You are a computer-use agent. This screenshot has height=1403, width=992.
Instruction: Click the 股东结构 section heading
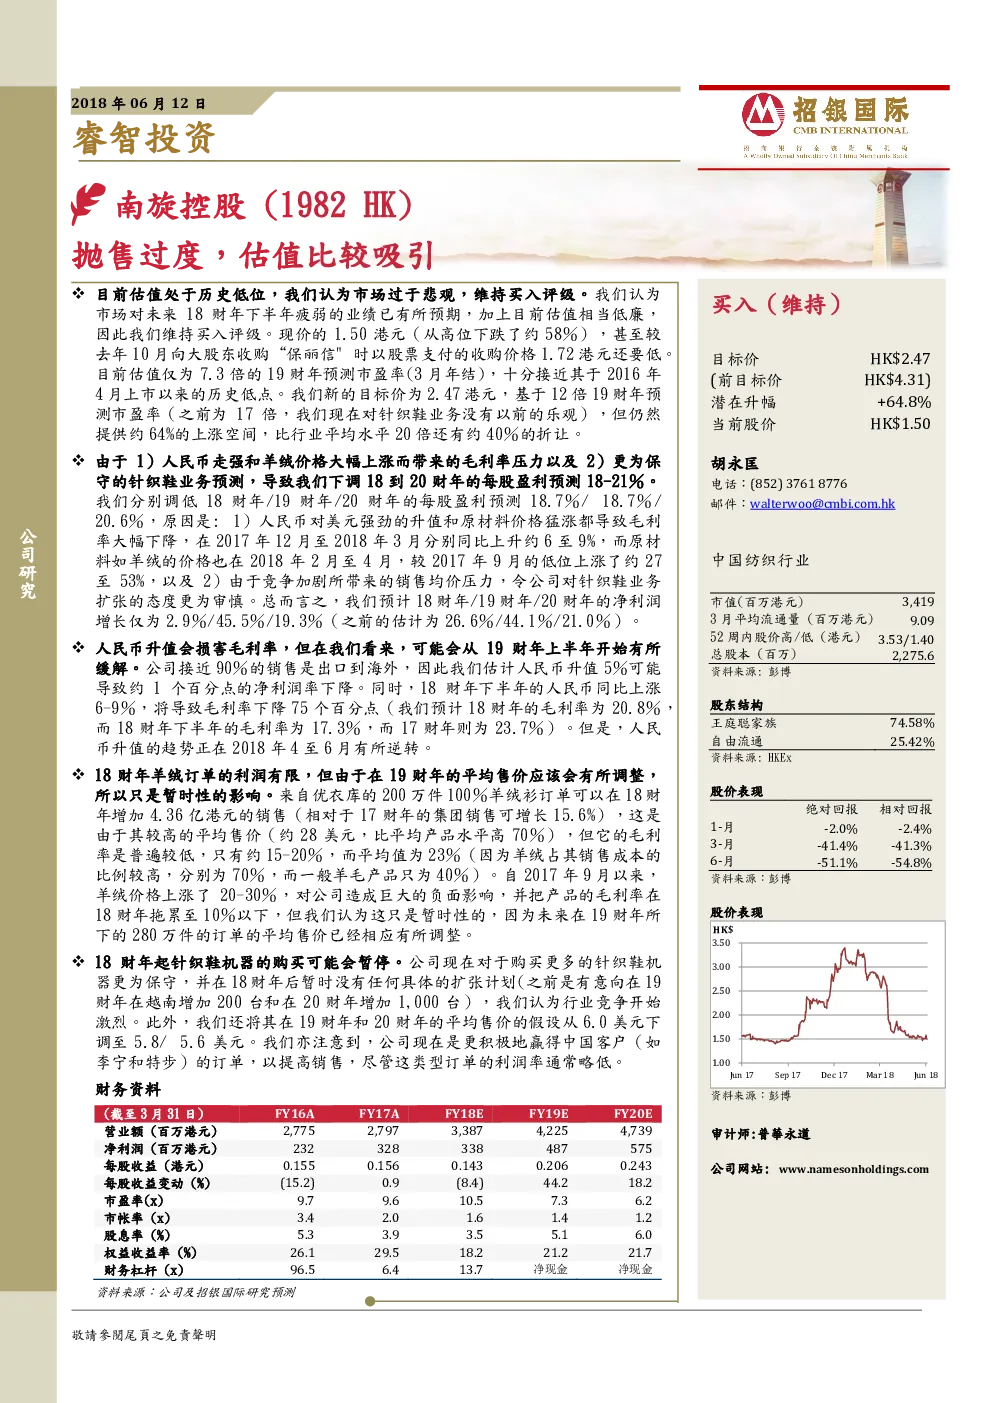coord(736,705)
